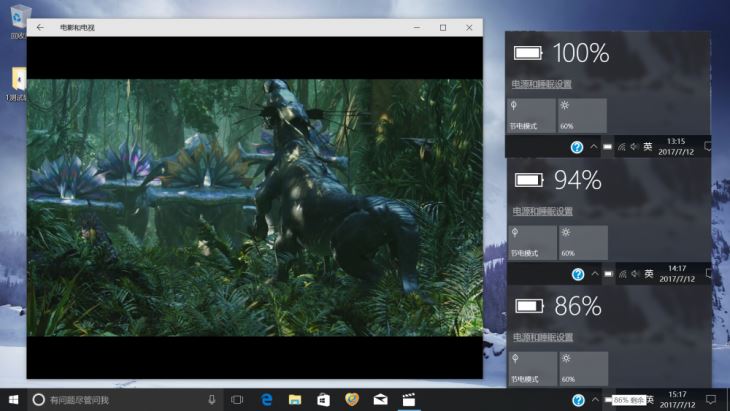Open 电源和睡眠设置 link under 86%
This screenshot has height=411, width=730.
click(543, 337)
